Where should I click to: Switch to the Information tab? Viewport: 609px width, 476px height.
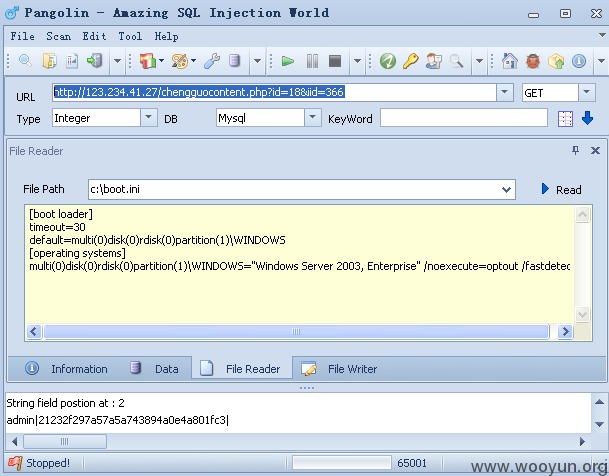[66, 368]
